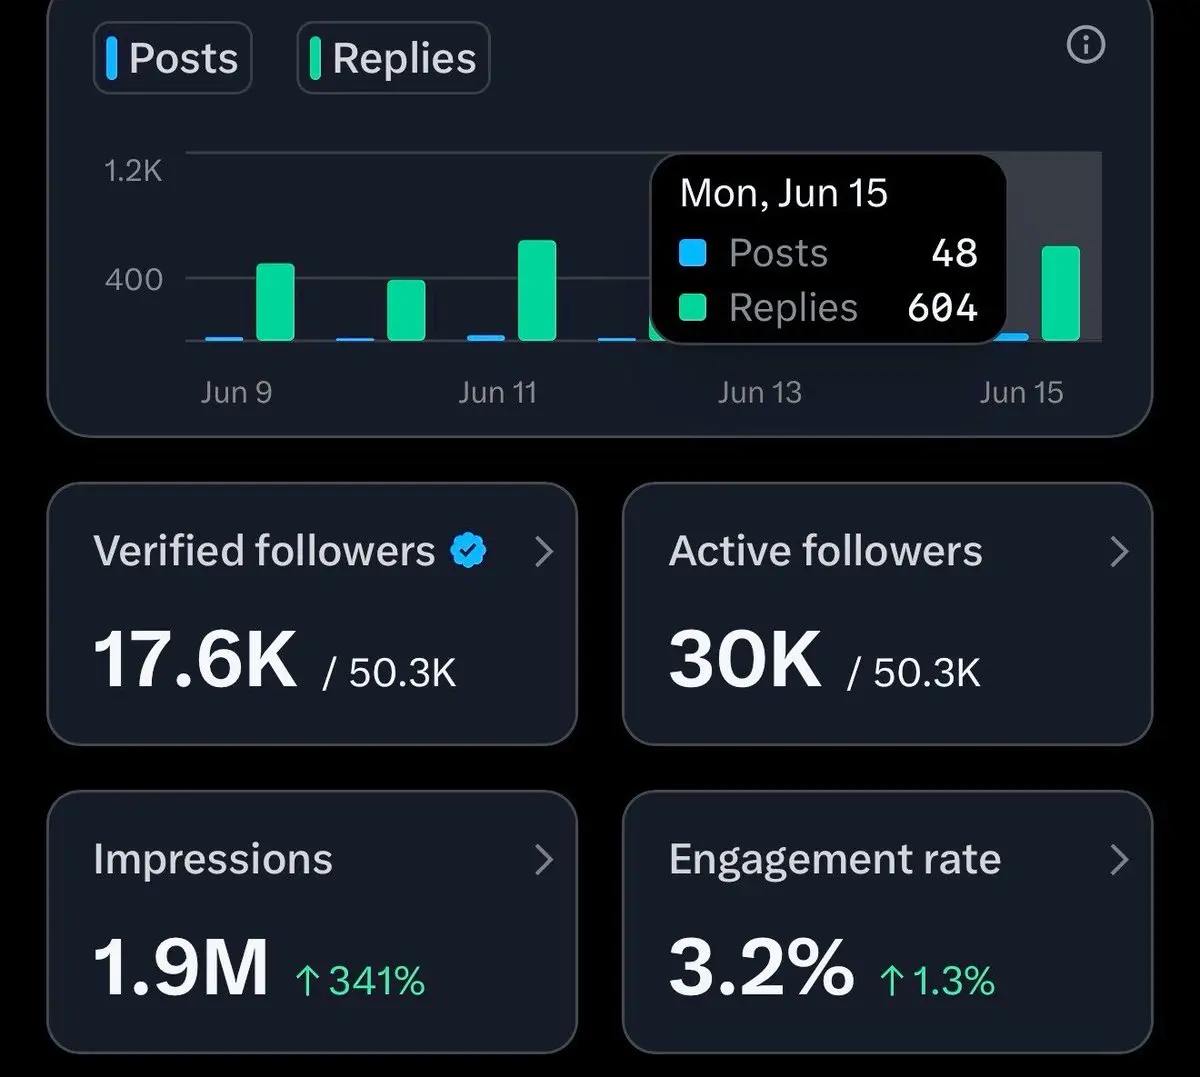
Task: Select the Jun 13 axis date label
Action: [x=759, y=392]
